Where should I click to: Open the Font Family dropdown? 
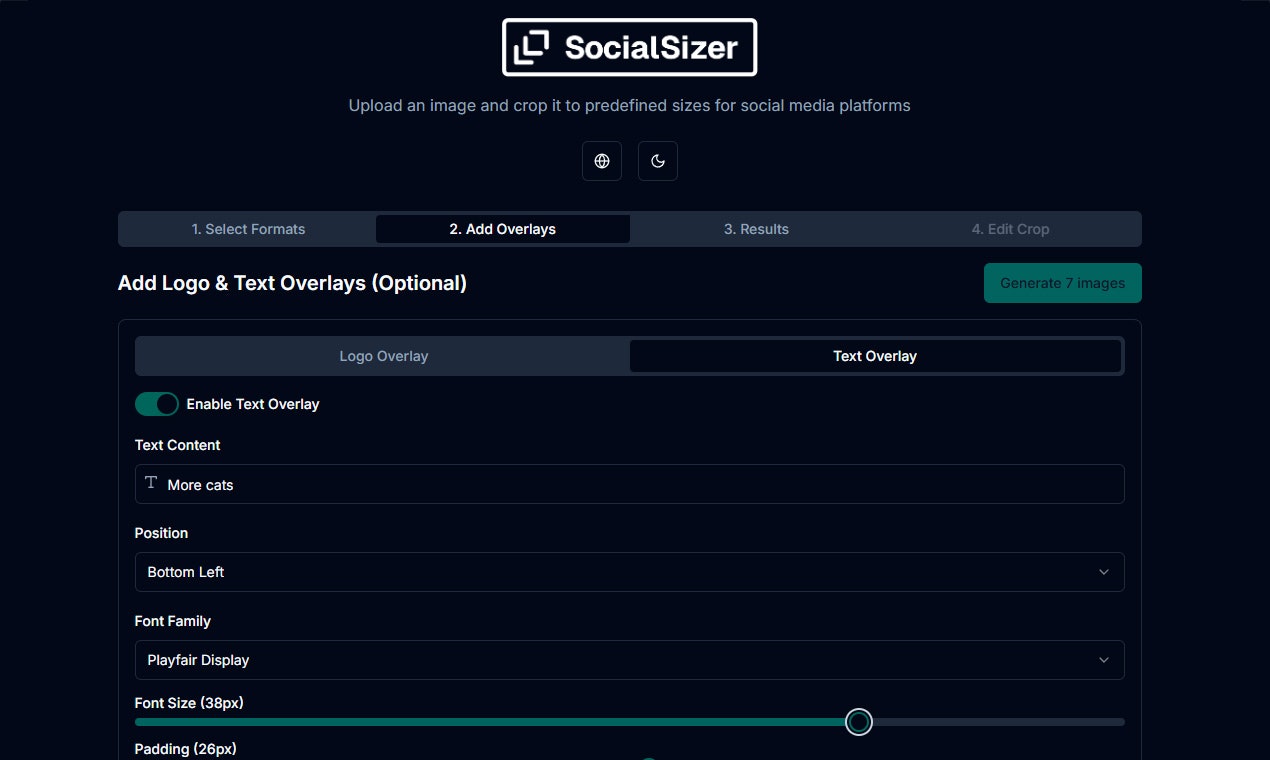click(630, 660)
